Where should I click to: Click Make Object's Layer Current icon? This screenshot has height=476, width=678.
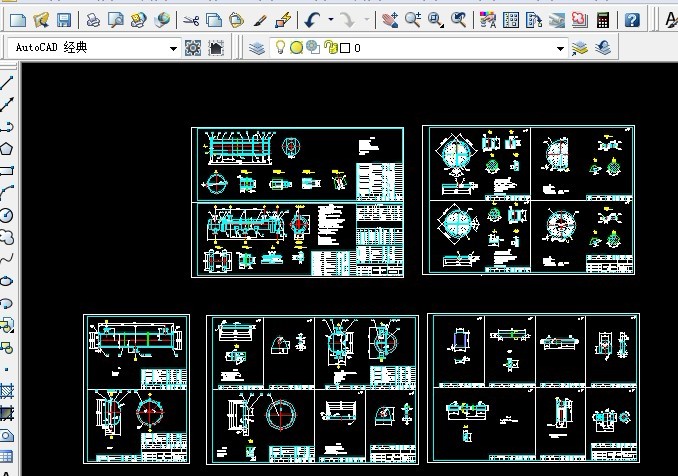point(579,48)
